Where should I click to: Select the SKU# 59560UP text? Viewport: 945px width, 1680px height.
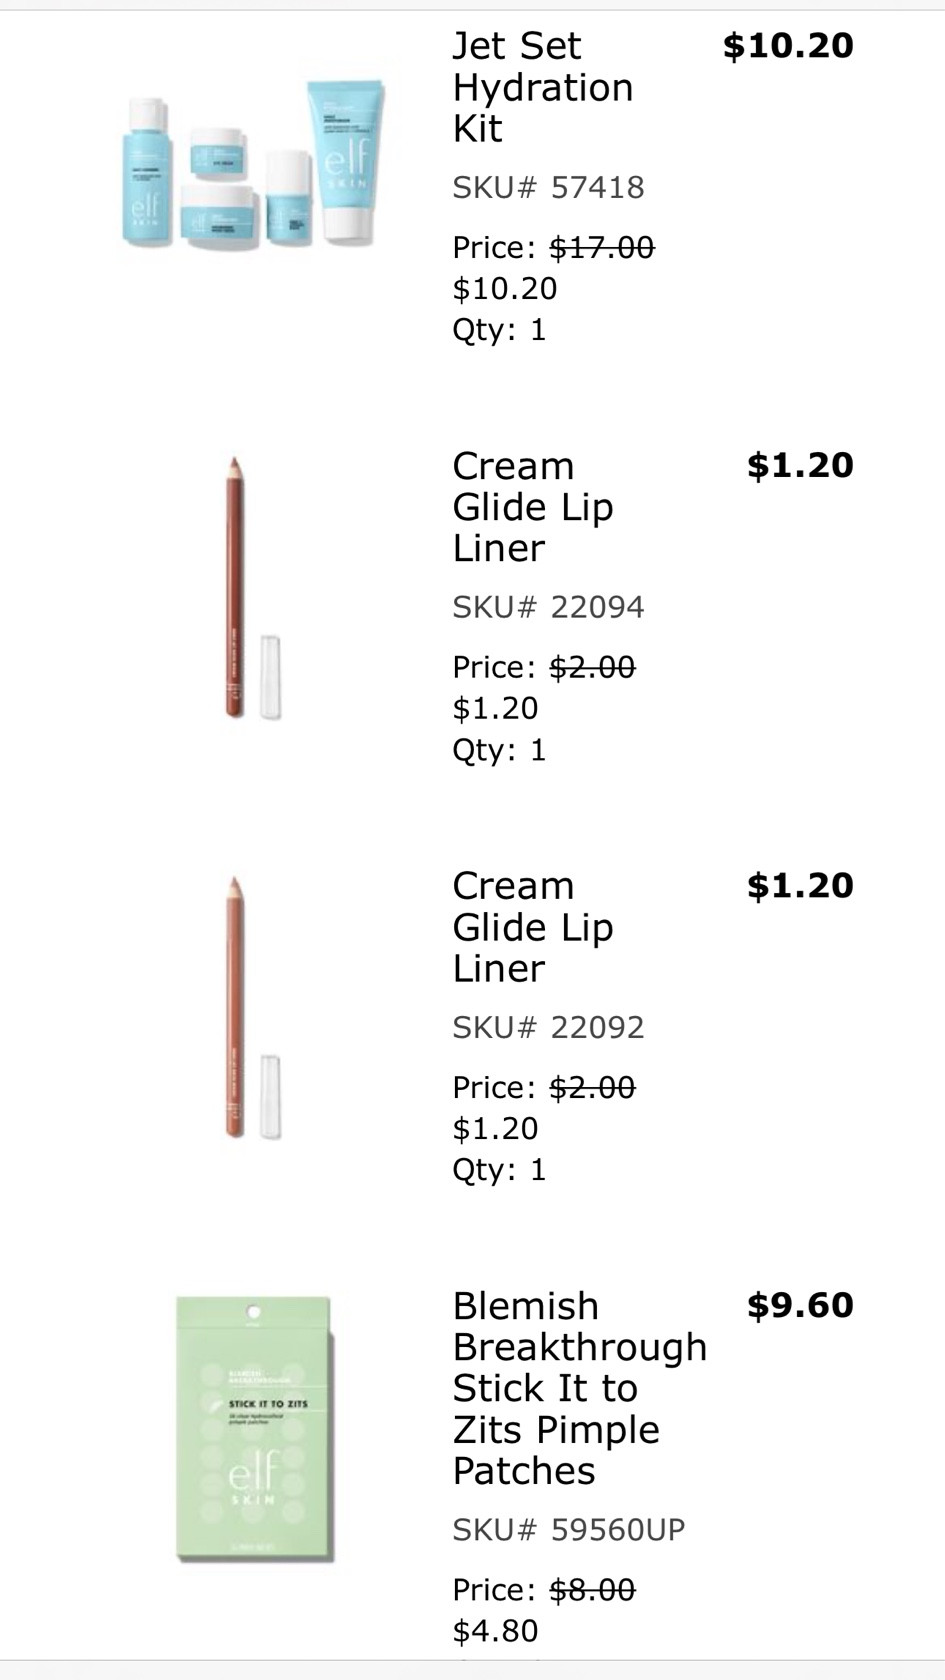pyautogui.click(x=568, y=1529)
